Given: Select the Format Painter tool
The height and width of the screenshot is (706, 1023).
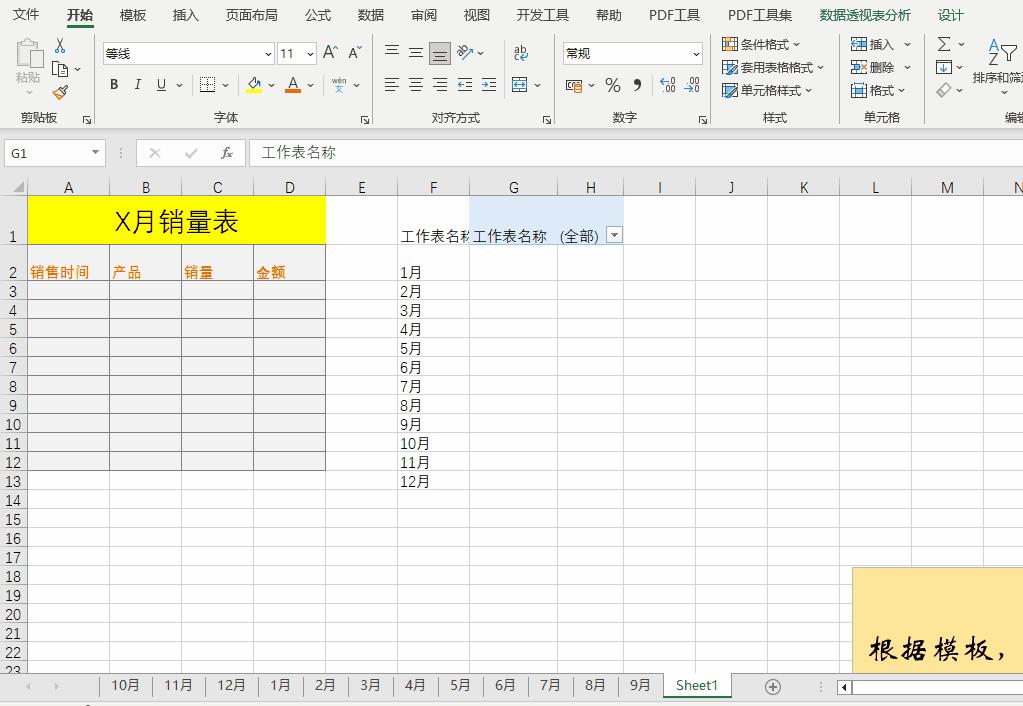Looking at the screenshot, I should click(60, 93).
